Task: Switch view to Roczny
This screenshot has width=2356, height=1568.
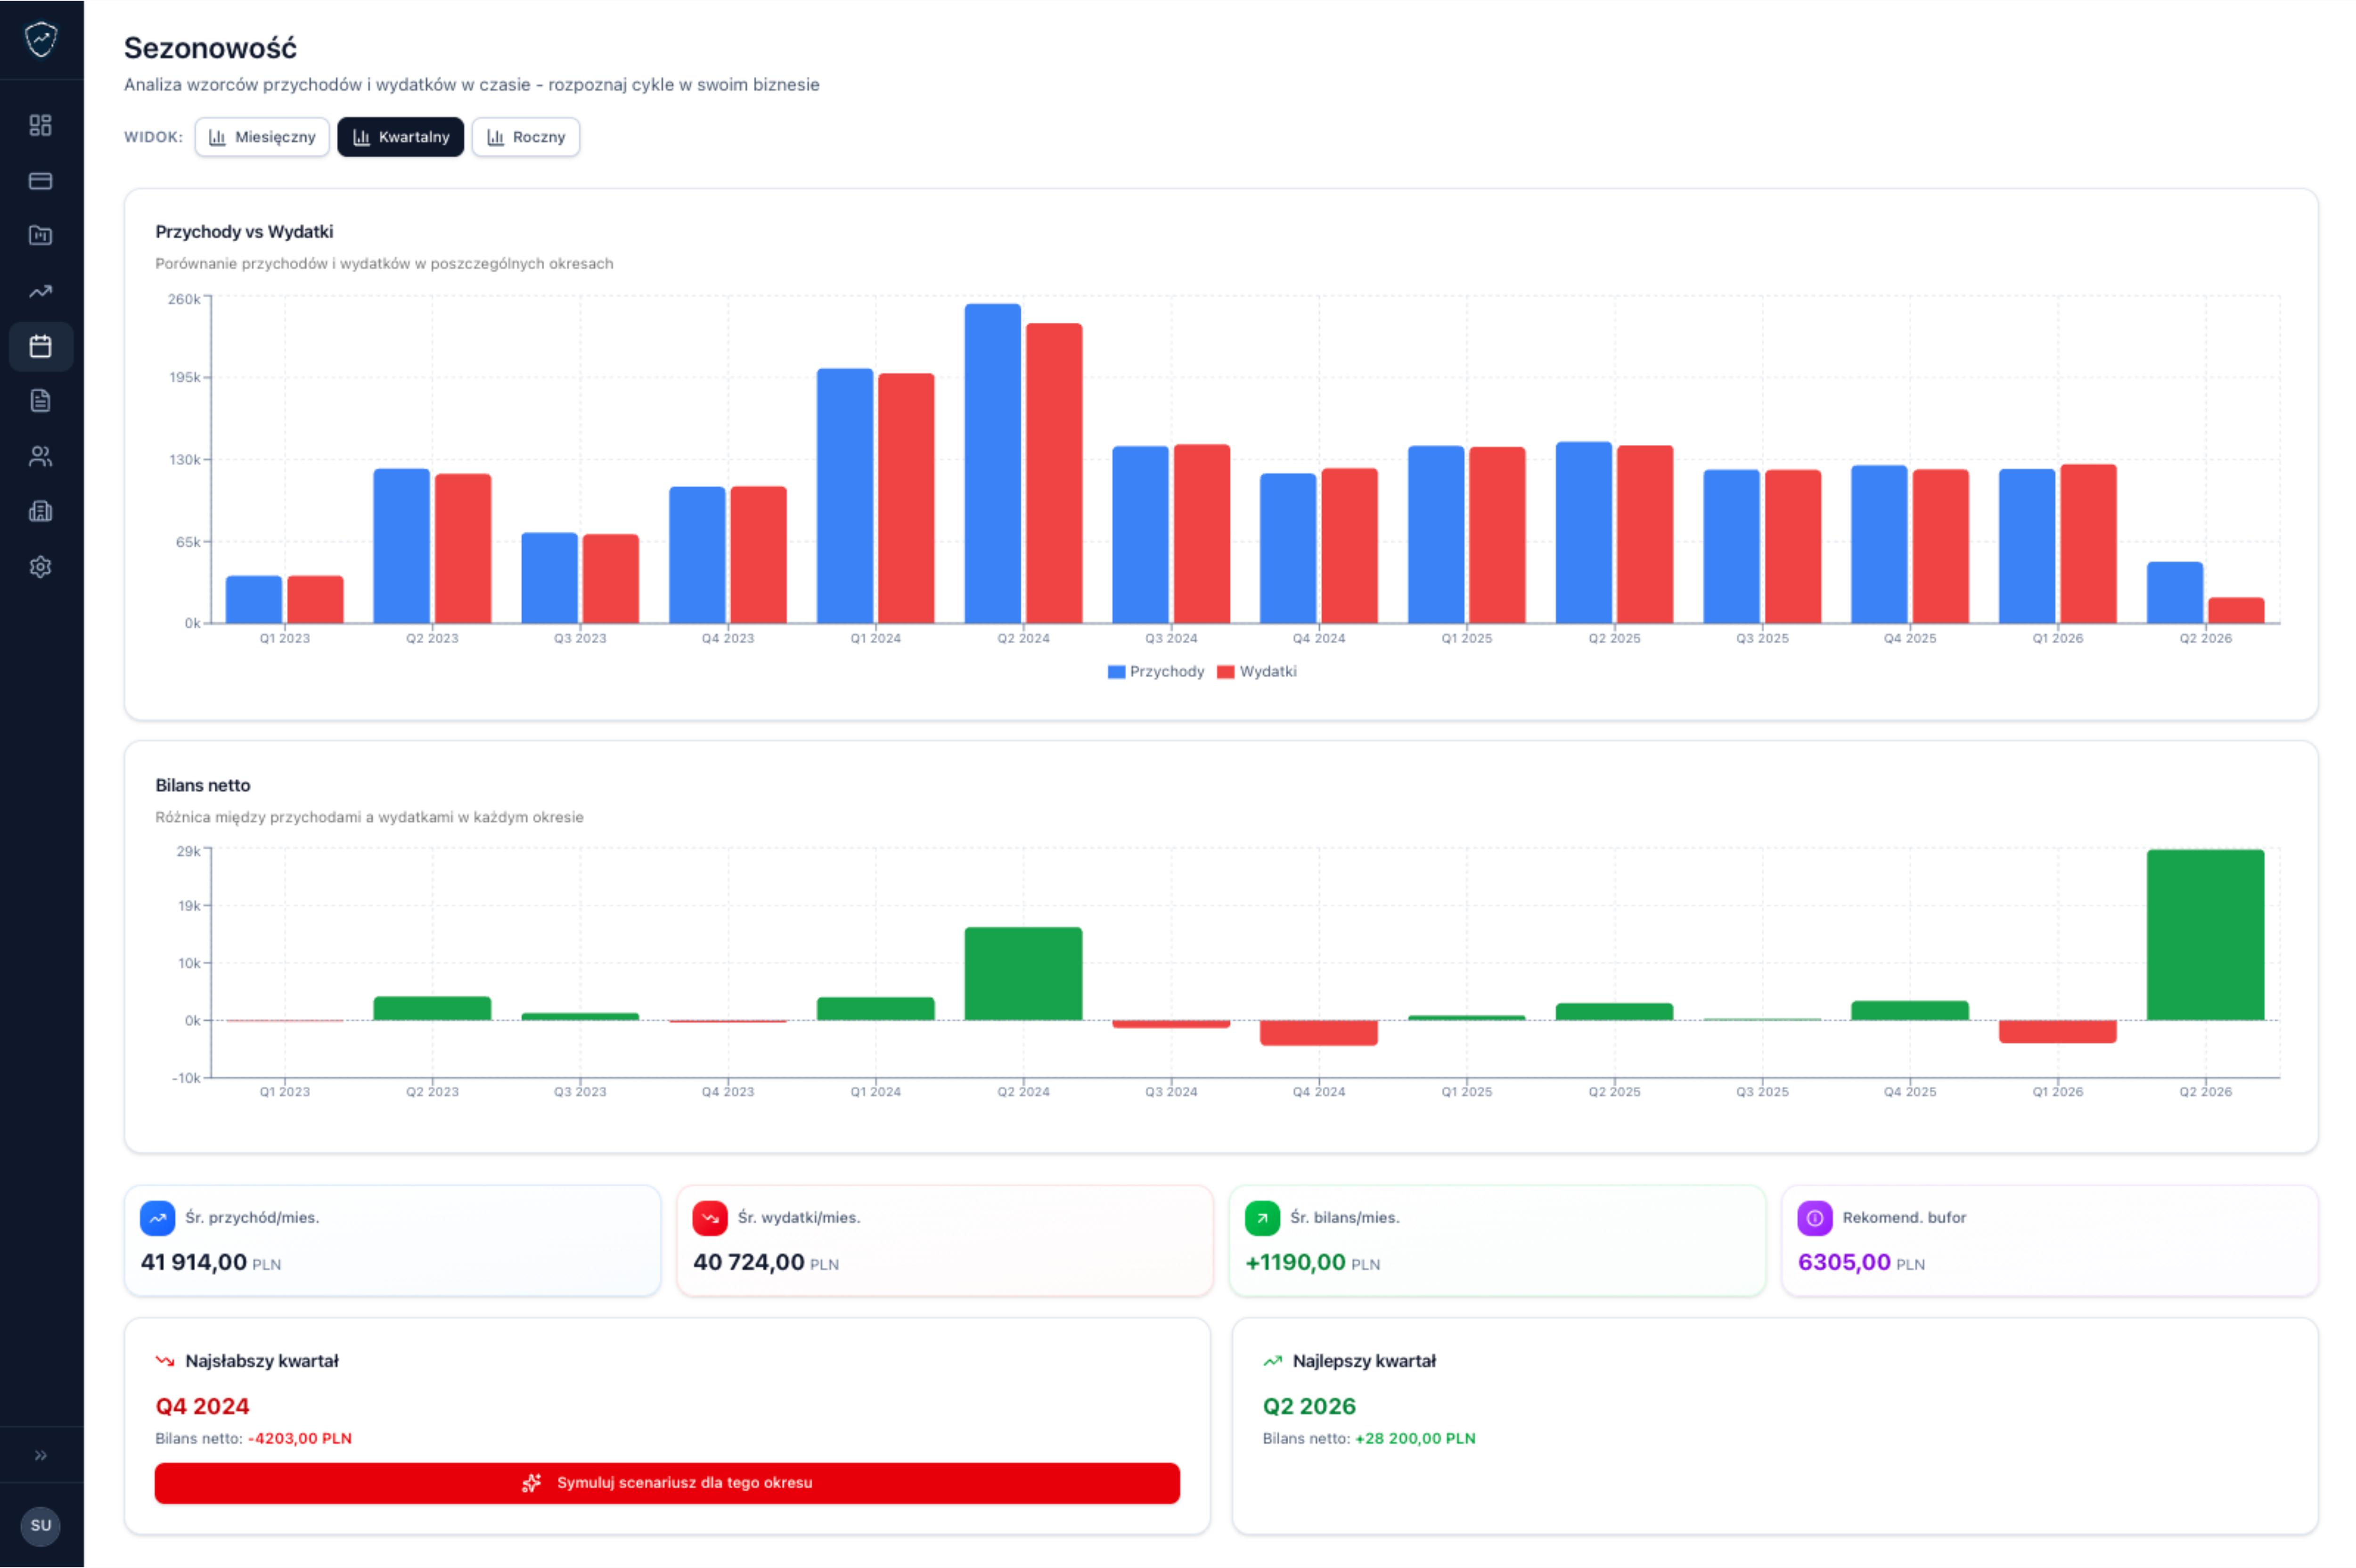Action: (x=526, y=137)
